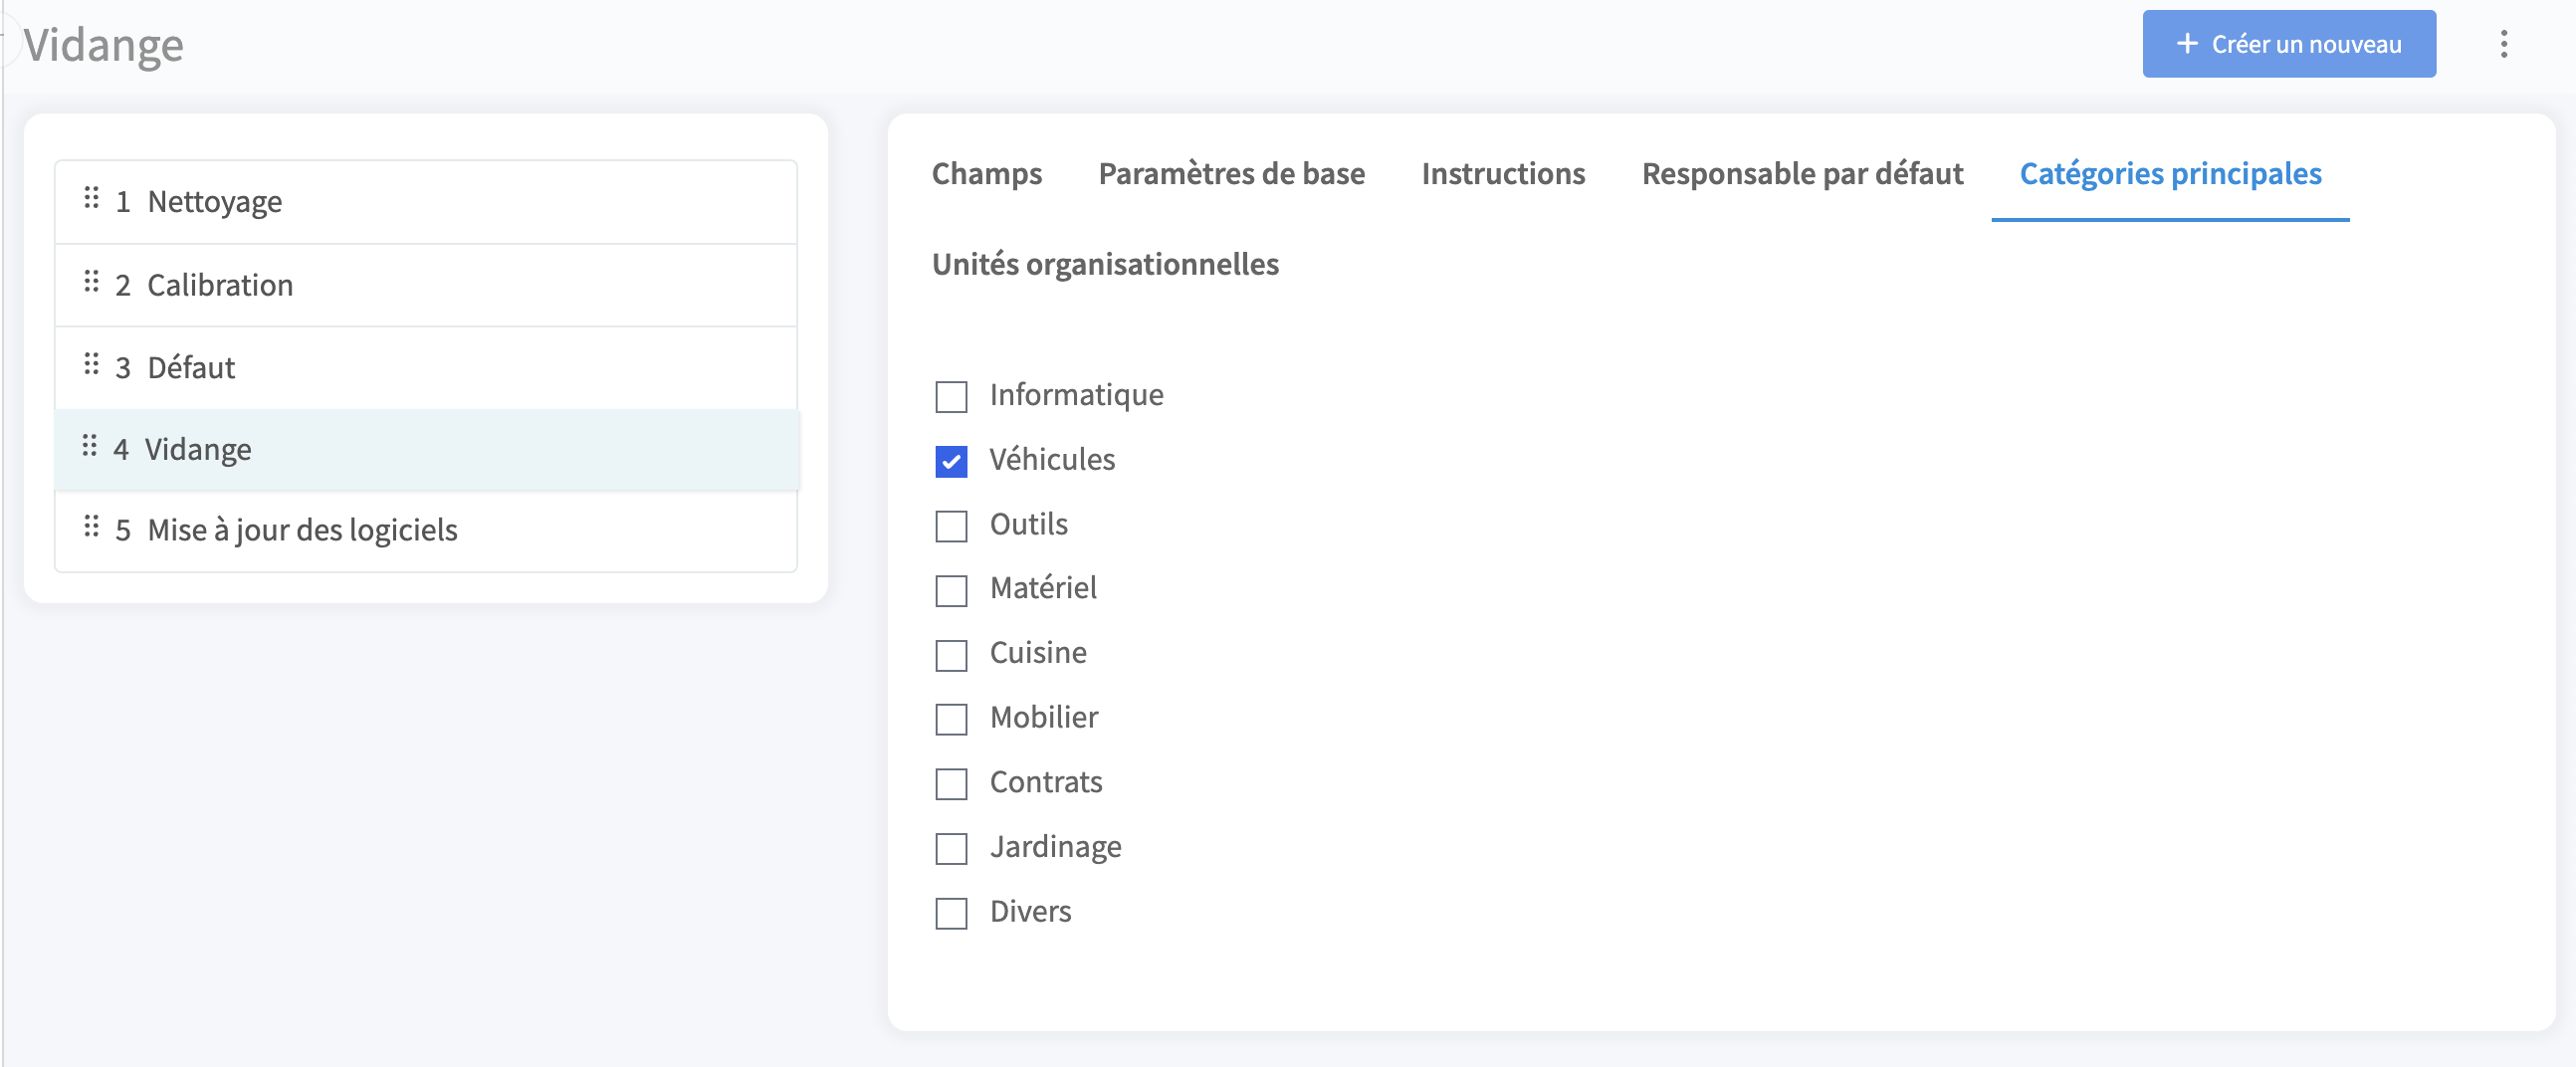
Task: Click the Unités organisationnelles heading
Action: (1105, 264)
